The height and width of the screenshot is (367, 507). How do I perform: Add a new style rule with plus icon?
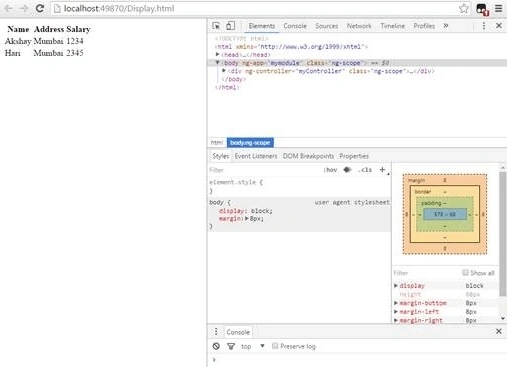(x=382, y=170)
